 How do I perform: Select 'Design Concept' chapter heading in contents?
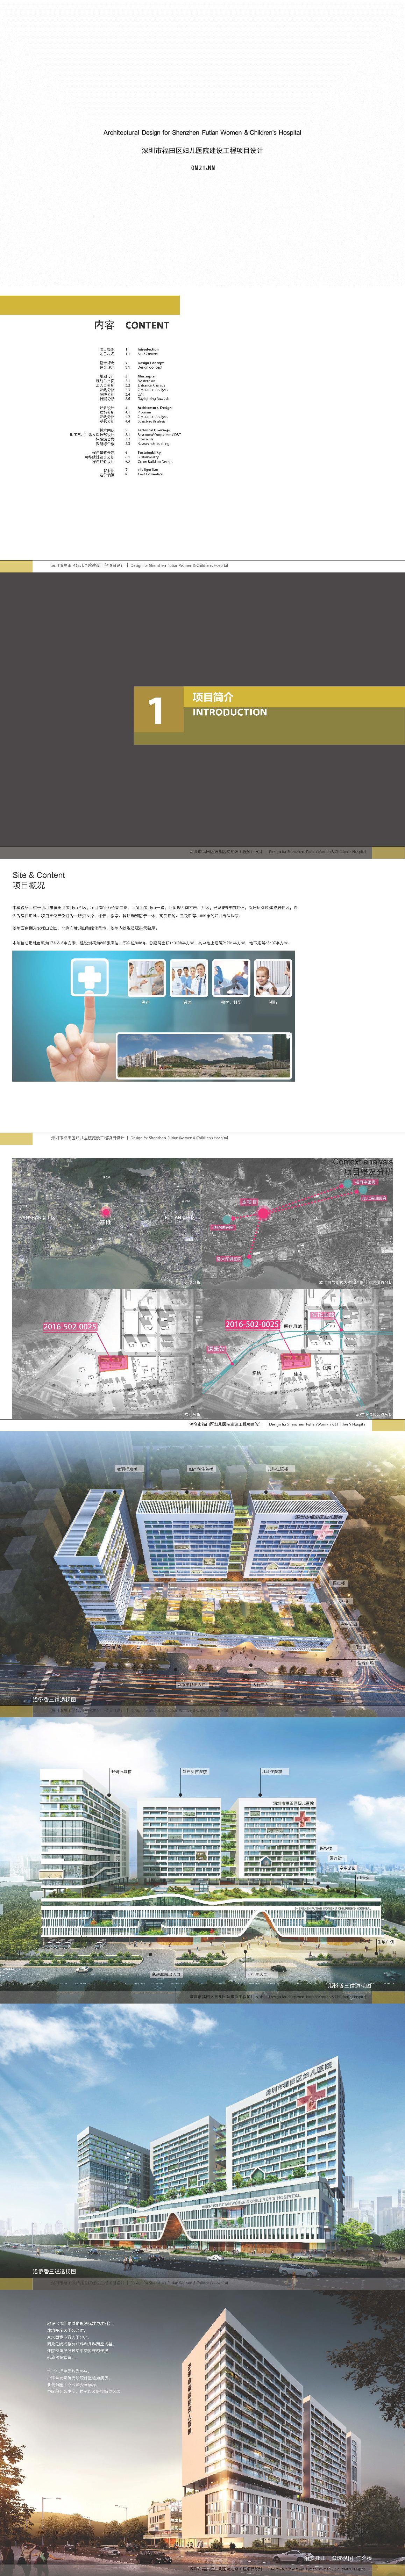pyautogui.click(x=151, y=363)
